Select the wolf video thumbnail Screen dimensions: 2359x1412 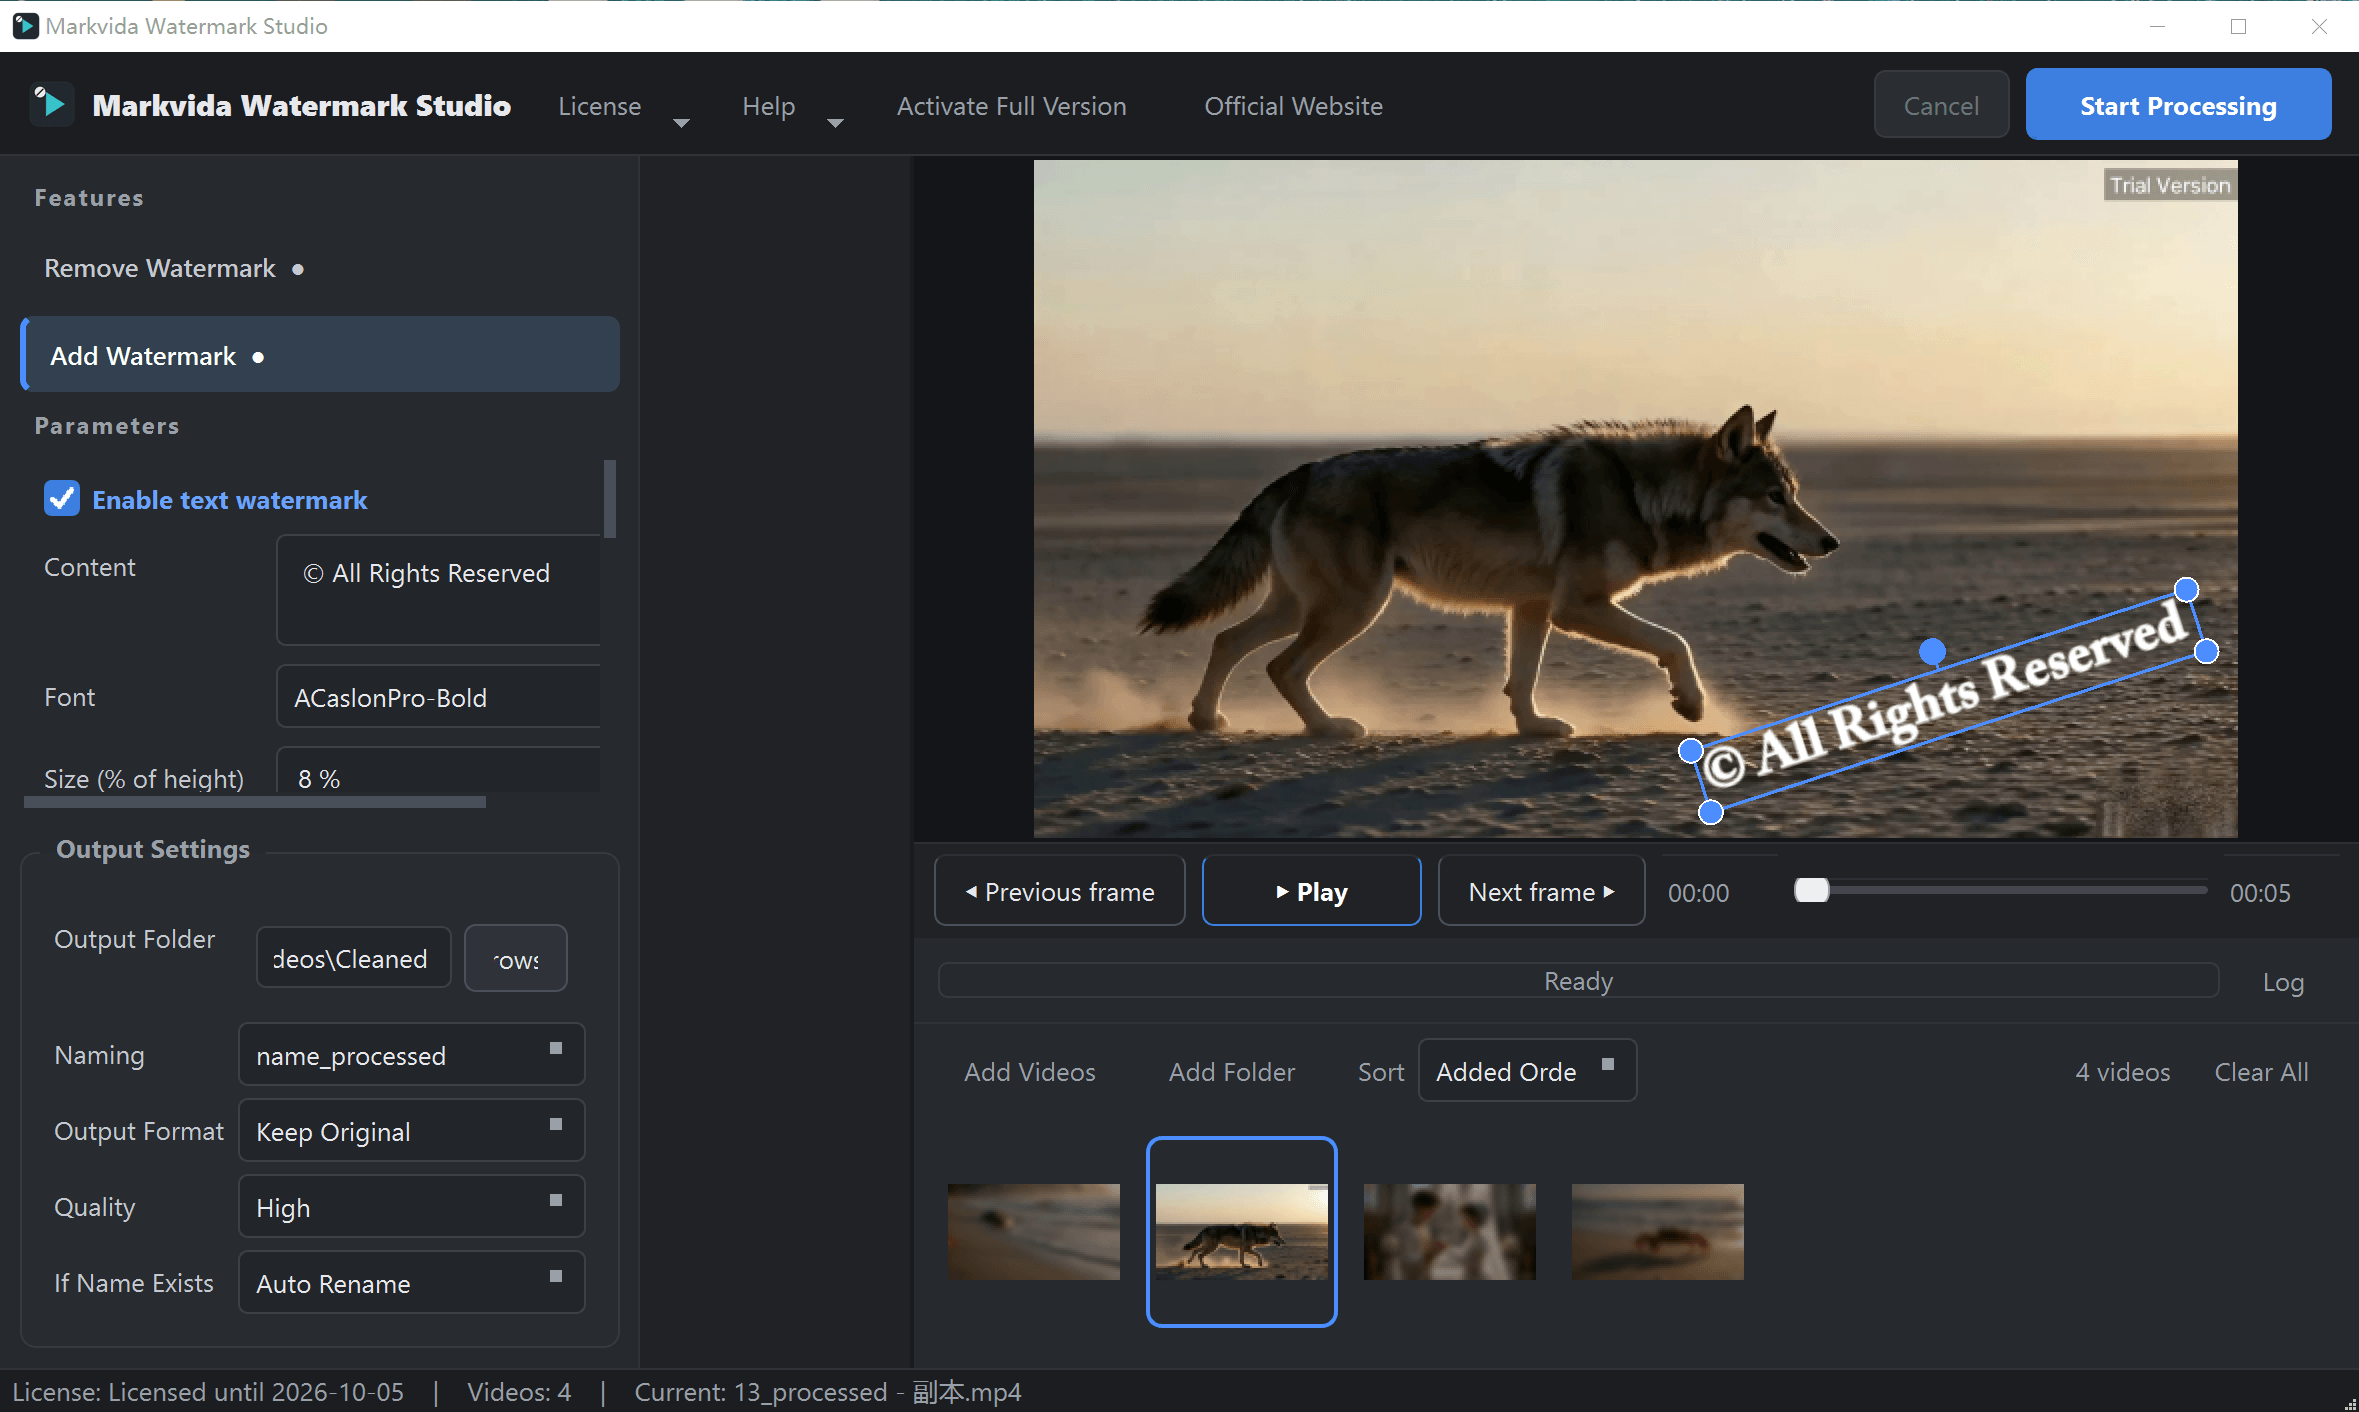pyautogui.click(x=1241, y=1231)
